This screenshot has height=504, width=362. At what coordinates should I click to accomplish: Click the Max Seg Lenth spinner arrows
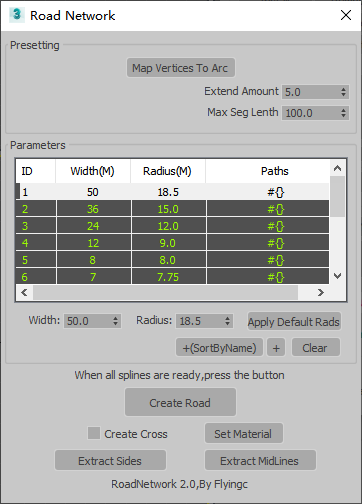point(343,113)
